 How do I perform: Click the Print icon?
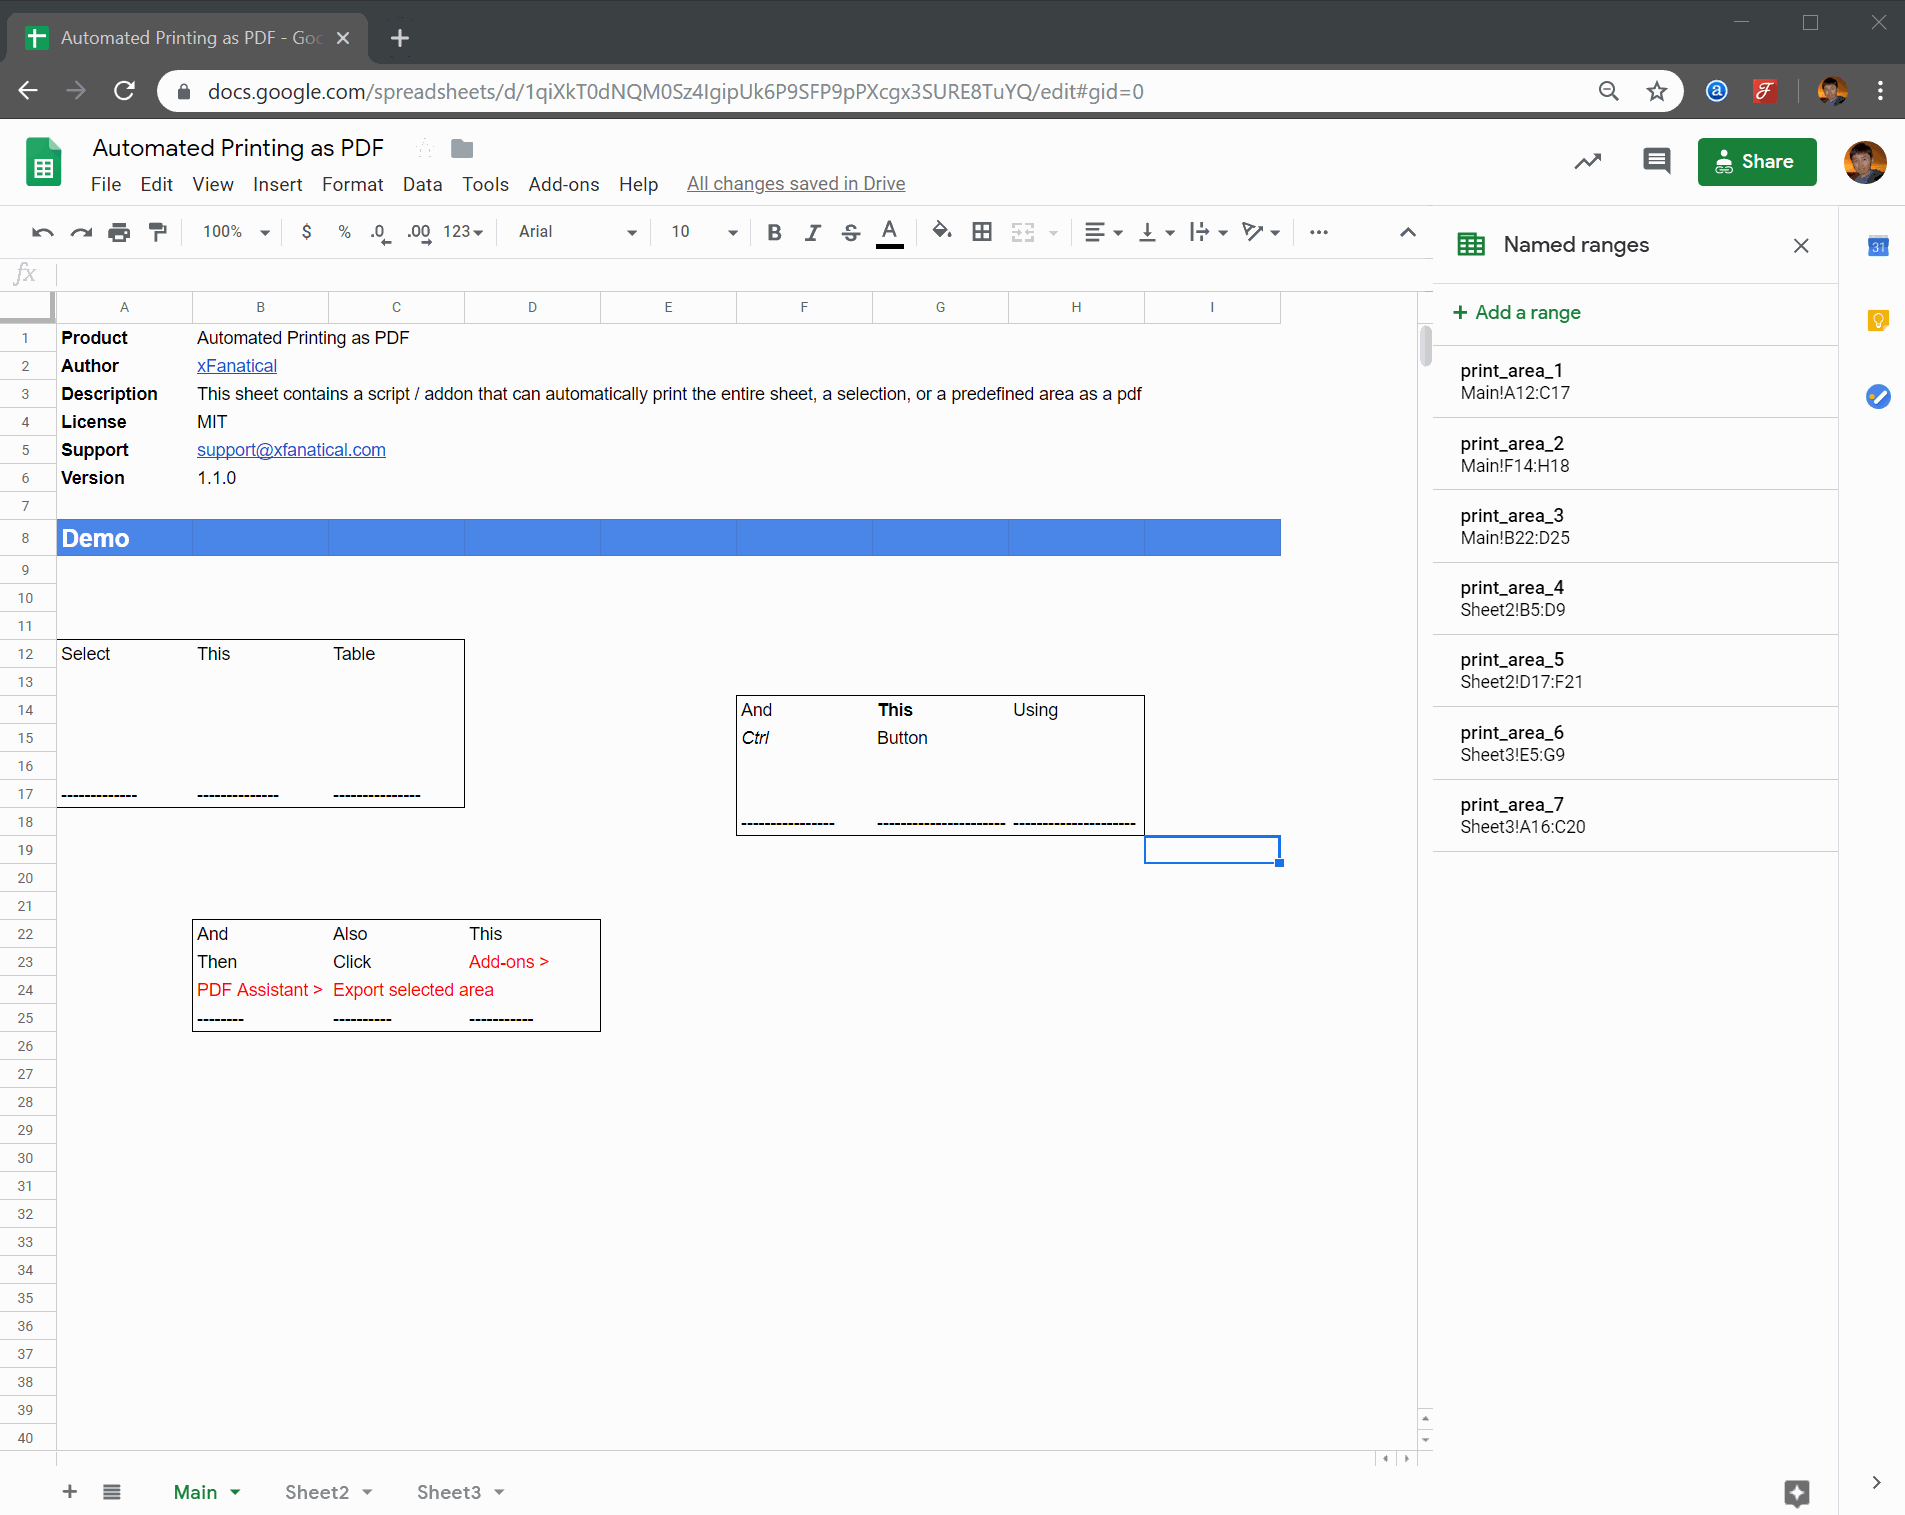(119, 232)
